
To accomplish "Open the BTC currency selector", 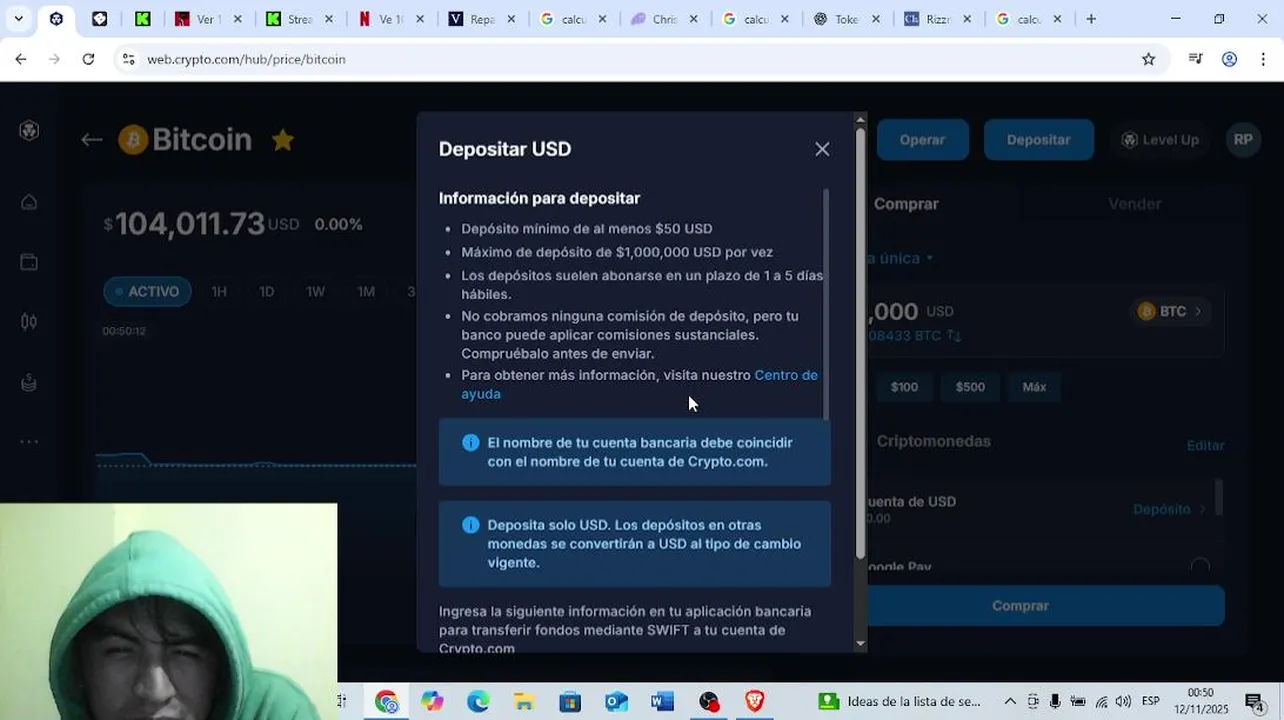I will tap(1169, 312).
